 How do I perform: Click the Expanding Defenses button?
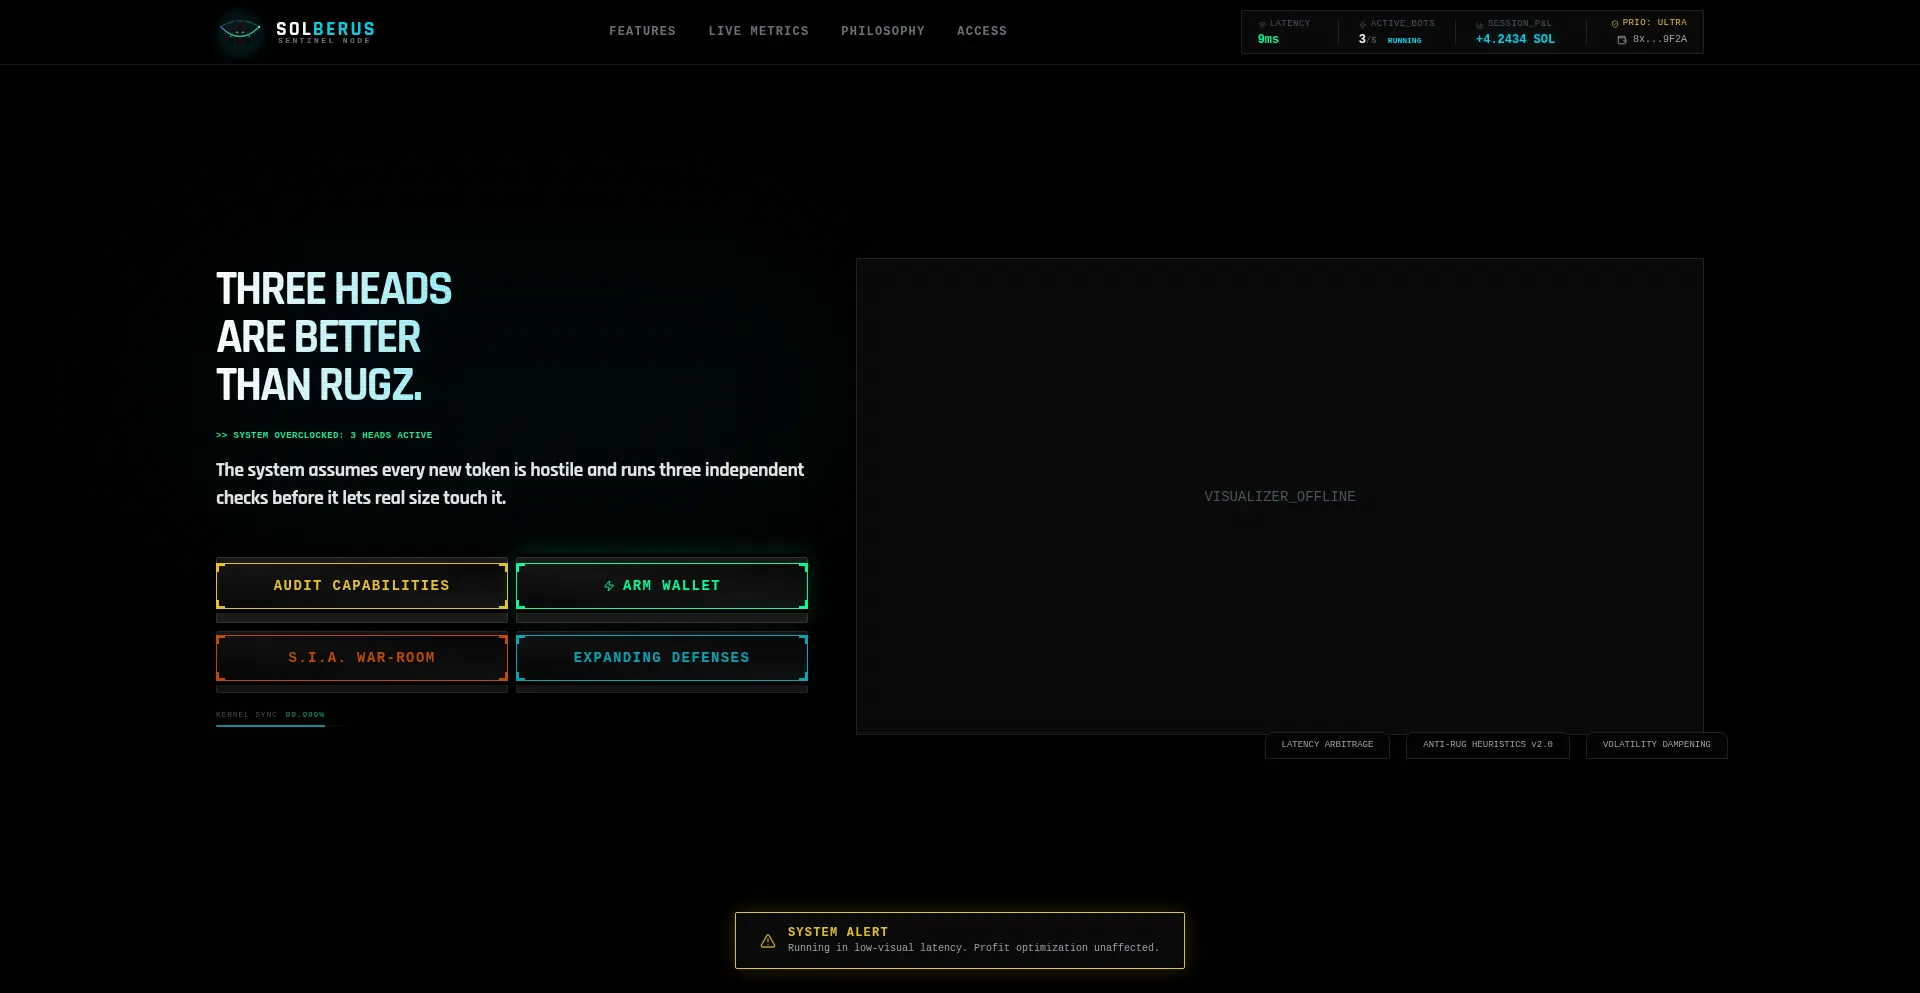(x=662, y=658)
